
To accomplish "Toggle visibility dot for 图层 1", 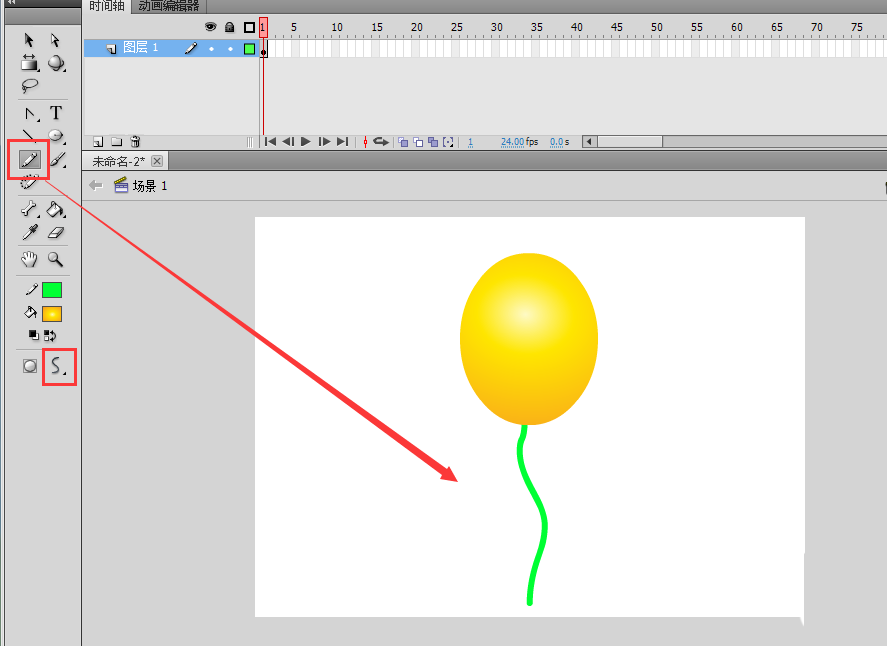I will click(212, 49).
